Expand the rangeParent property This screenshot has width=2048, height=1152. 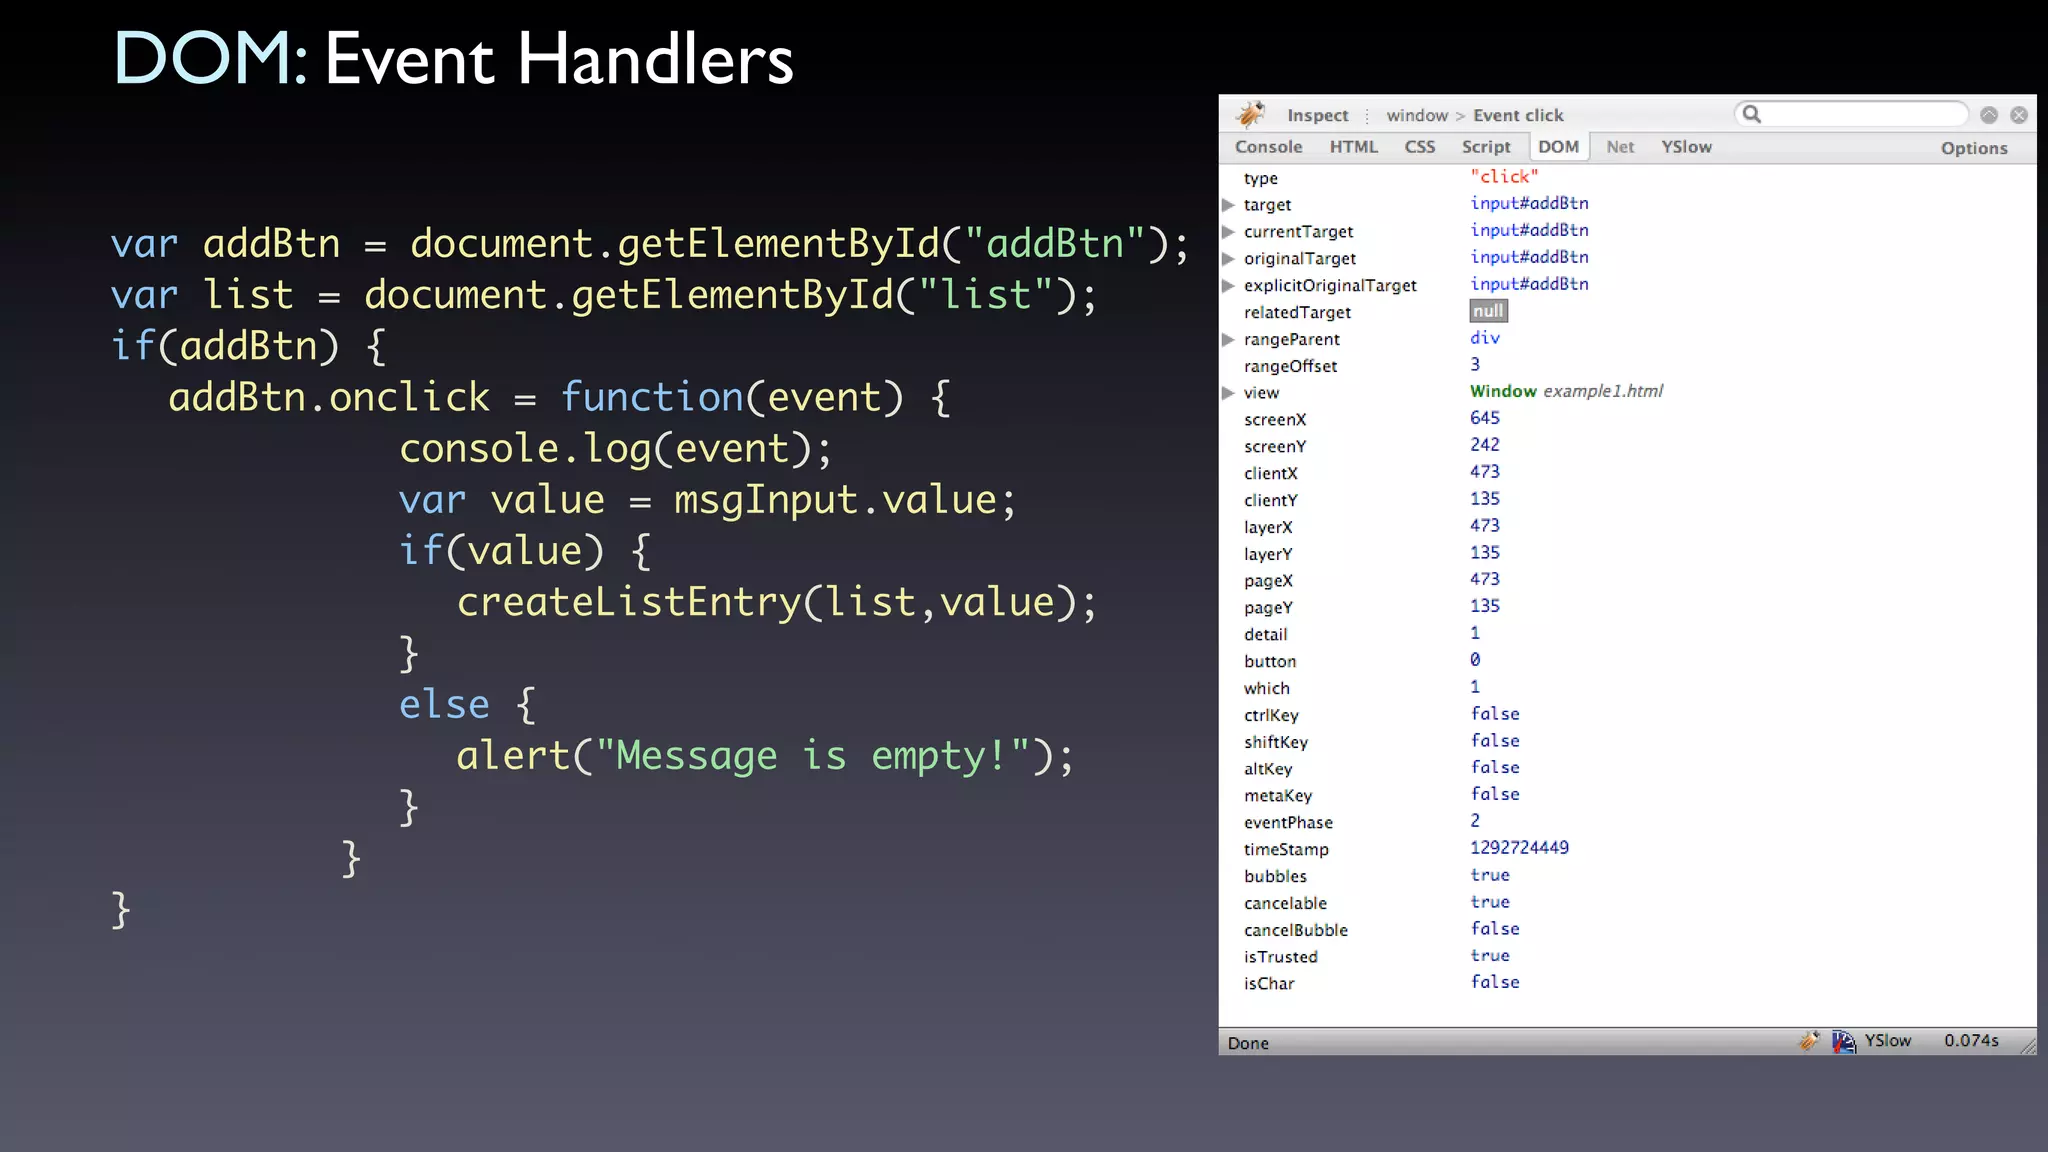coord(1228,340)
